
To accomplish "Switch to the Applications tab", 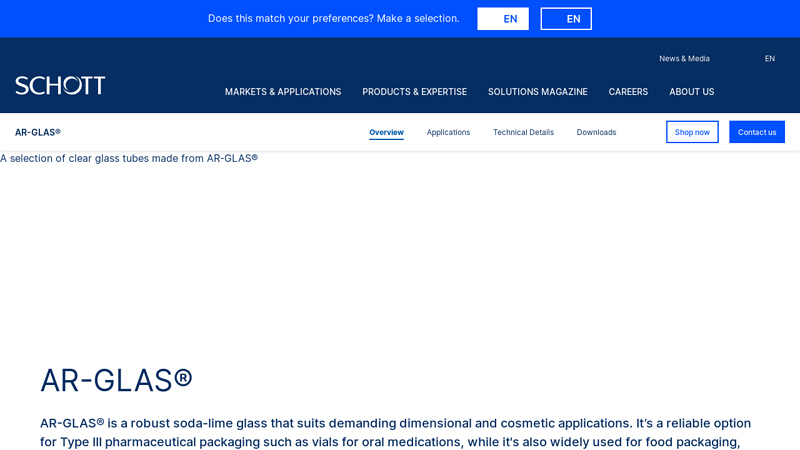I will (448, 132).
